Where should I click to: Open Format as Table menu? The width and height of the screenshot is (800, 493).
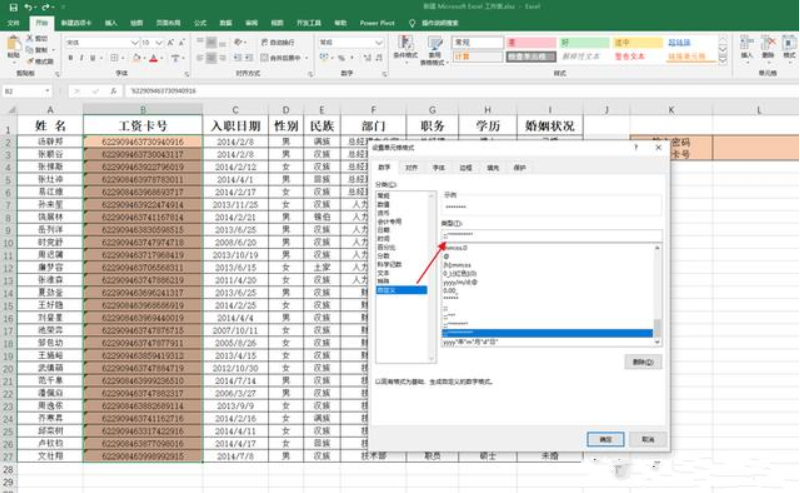coord(434,50)
